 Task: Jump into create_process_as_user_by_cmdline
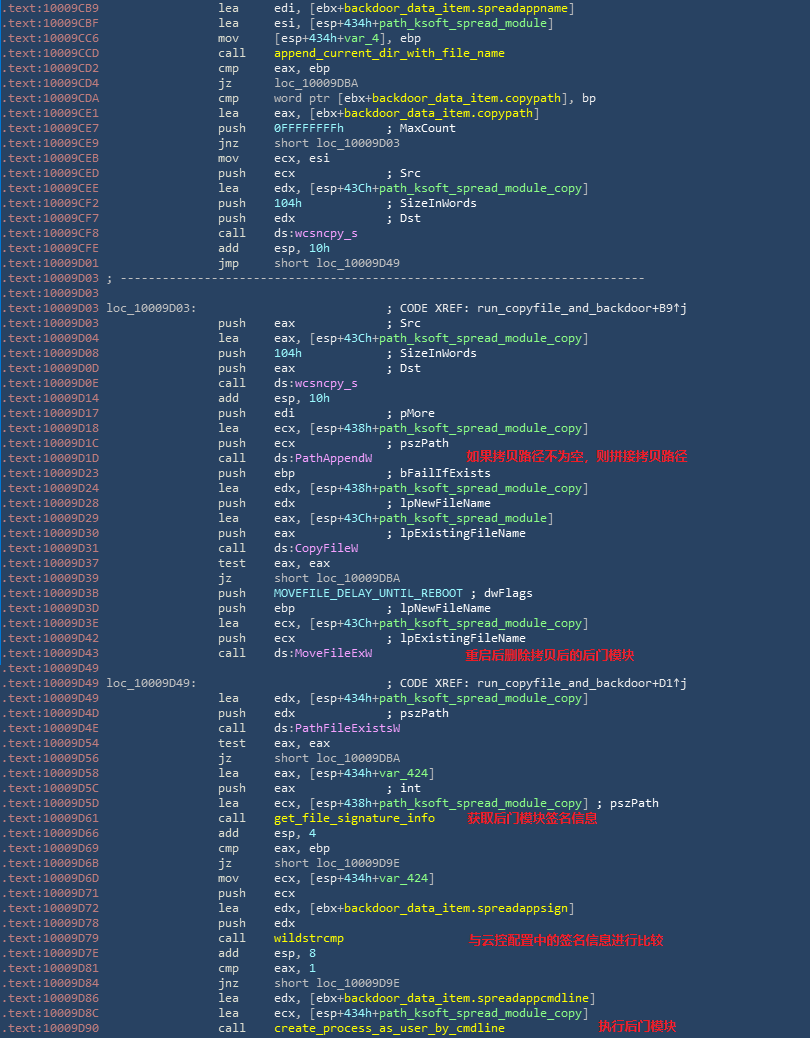389,1028
